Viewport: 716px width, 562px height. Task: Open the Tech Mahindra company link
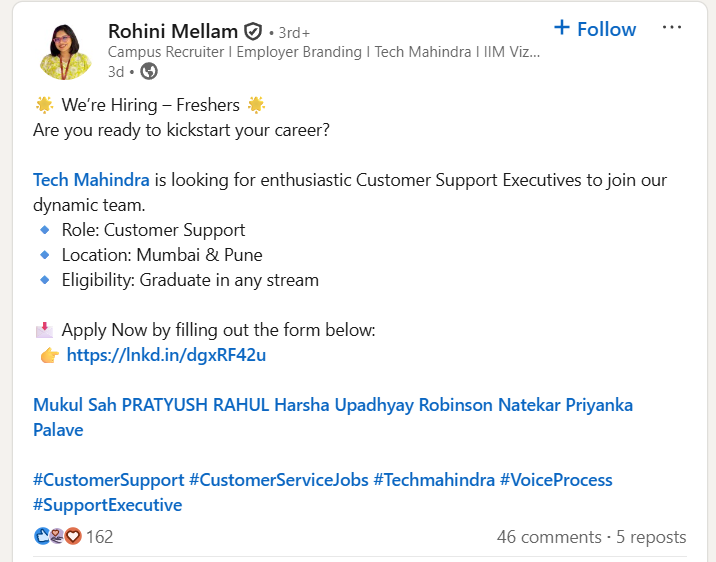(x=91, y=180)
